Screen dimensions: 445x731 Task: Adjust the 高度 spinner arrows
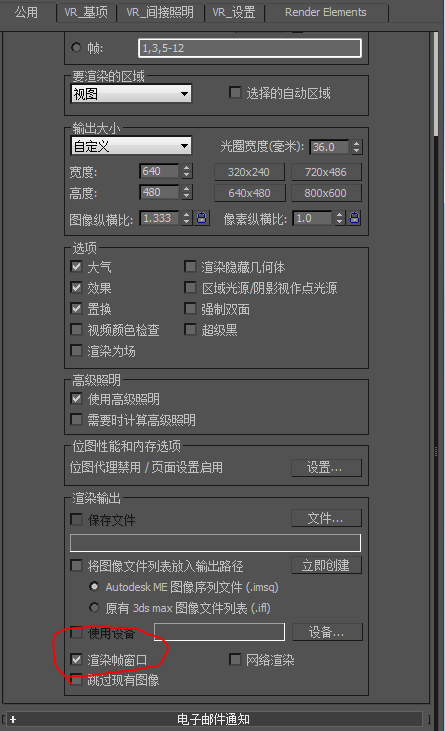[187, 192]
